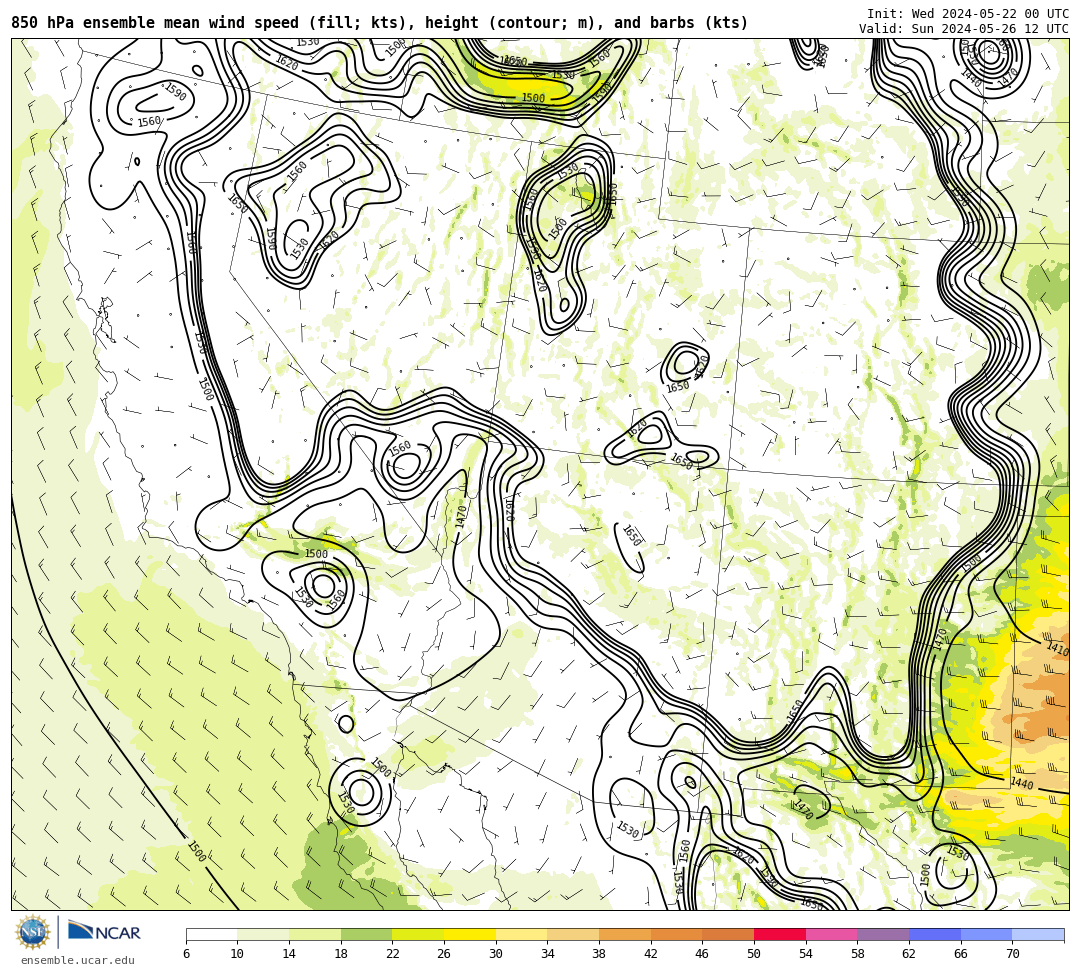Click the colorbar tick label '26'

(444, 954)
